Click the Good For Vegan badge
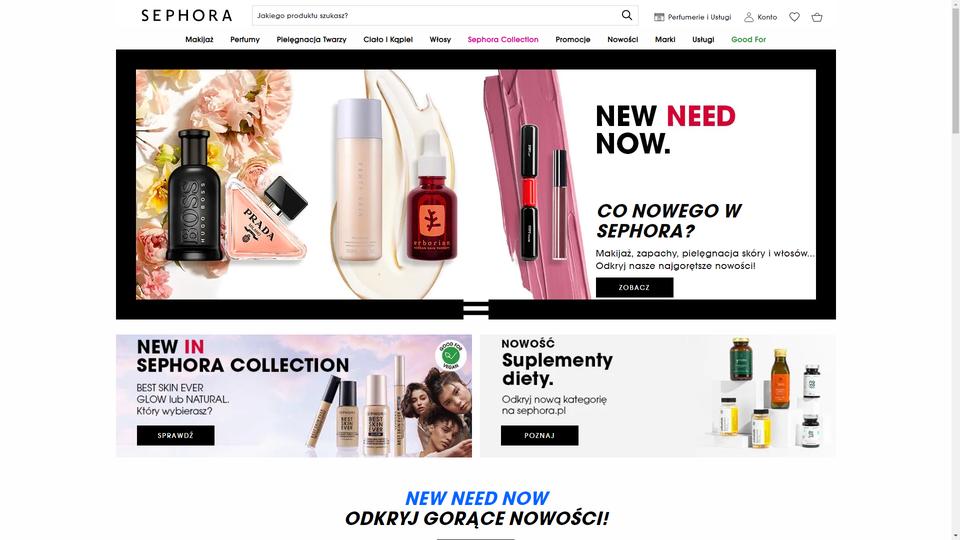Screen dimensions: 960x540 [451, 355]
